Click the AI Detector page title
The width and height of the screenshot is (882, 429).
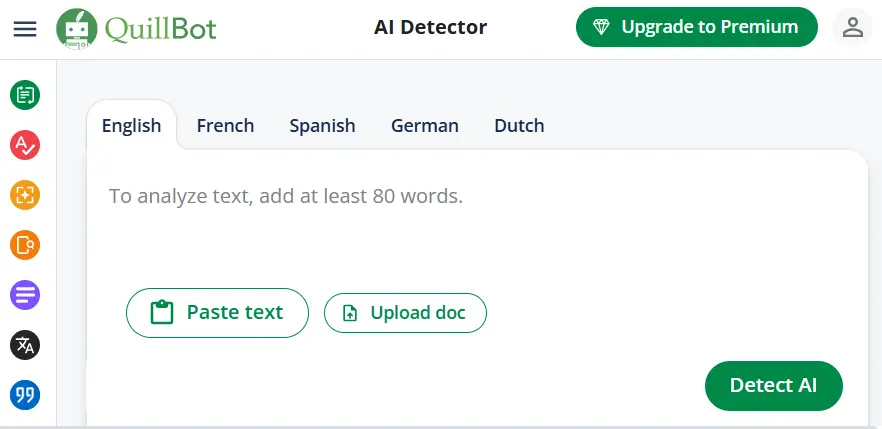(x=431, y=27)
